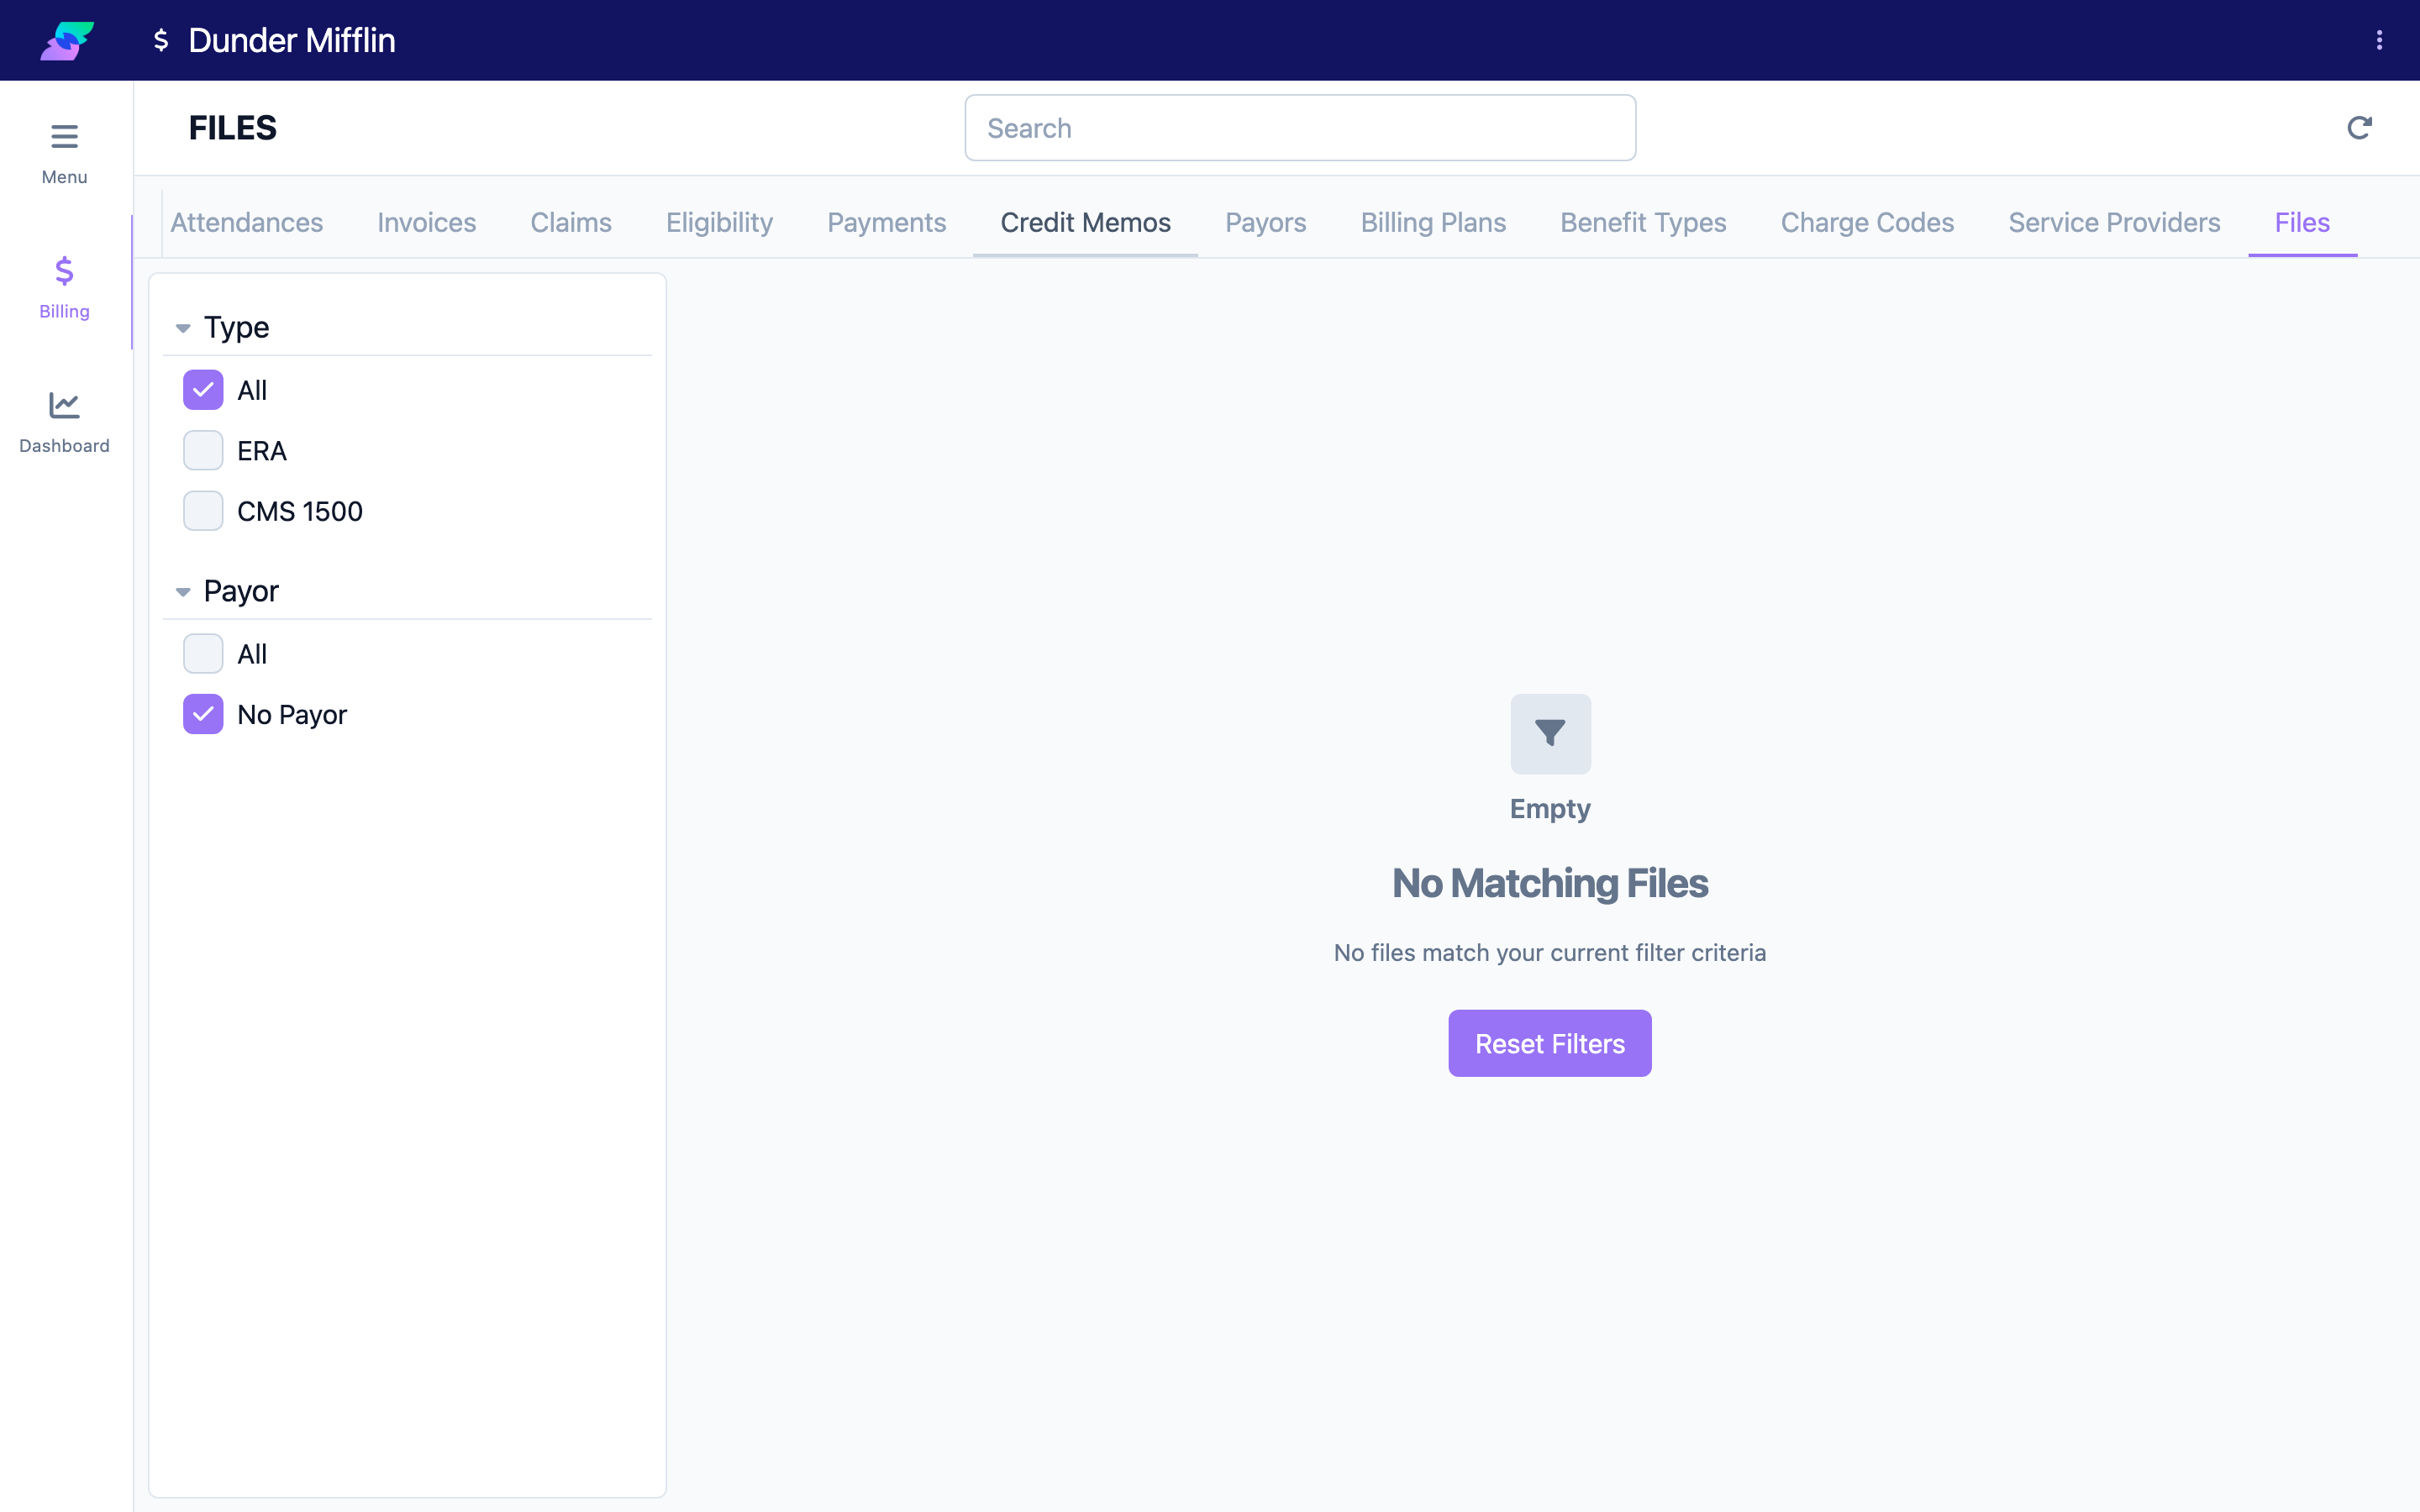The height and width of the screenshot is (1512, 2420).
Task: Open the three-dot options menu
Action: point(2379,40)
